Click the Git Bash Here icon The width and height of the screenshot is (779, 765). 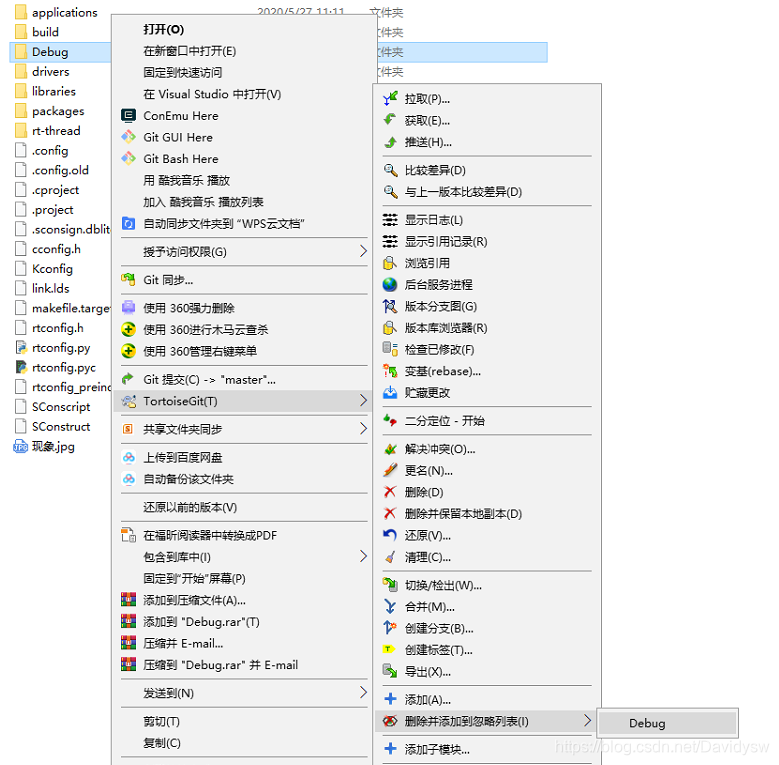(x=129, y=158)
